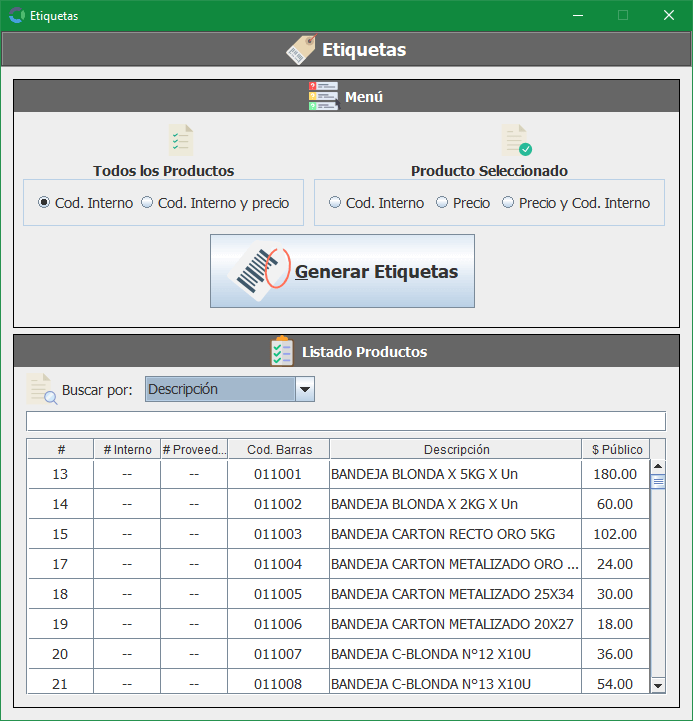
Task: Click the search document icon beside Buscar por
Action: tap(42, 389)
